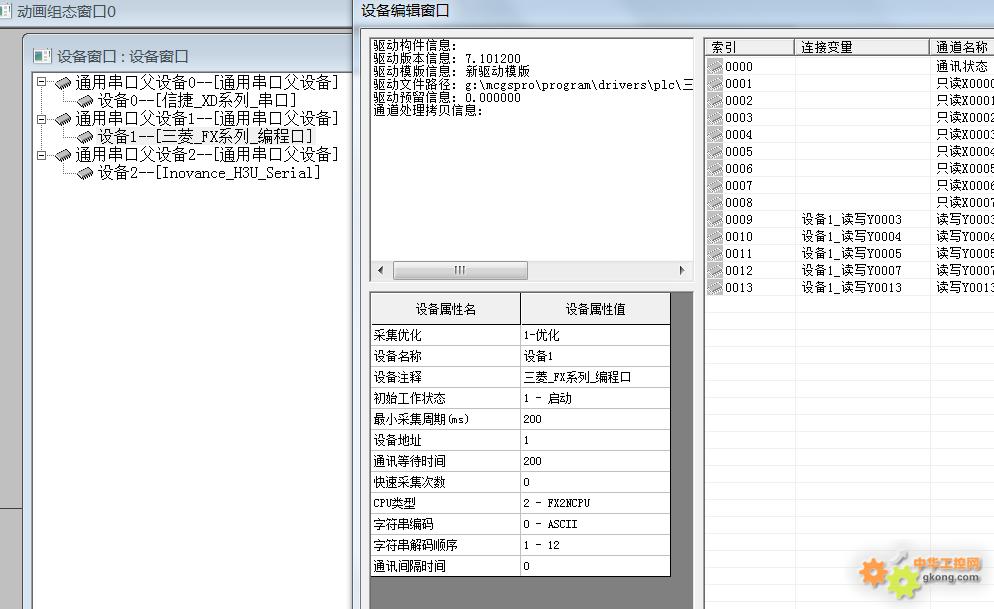
Task: Edit 设备名称 value 设备1
Action: (x=595, y=356)
